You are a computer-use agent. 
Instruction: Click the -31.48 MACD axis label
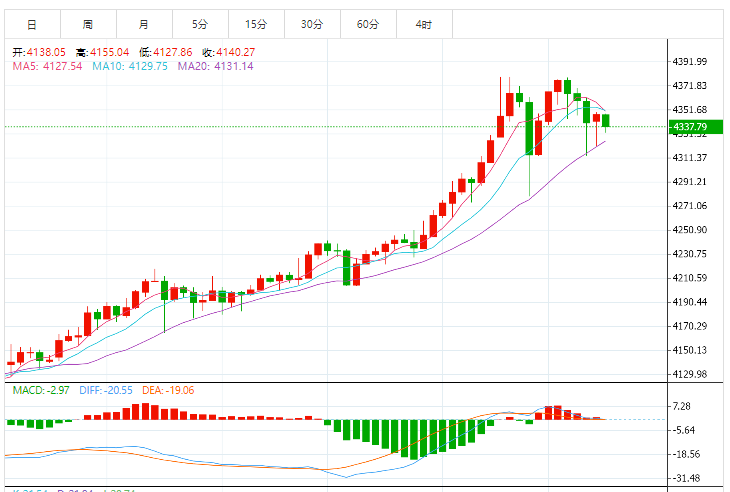tap(688, 478)
